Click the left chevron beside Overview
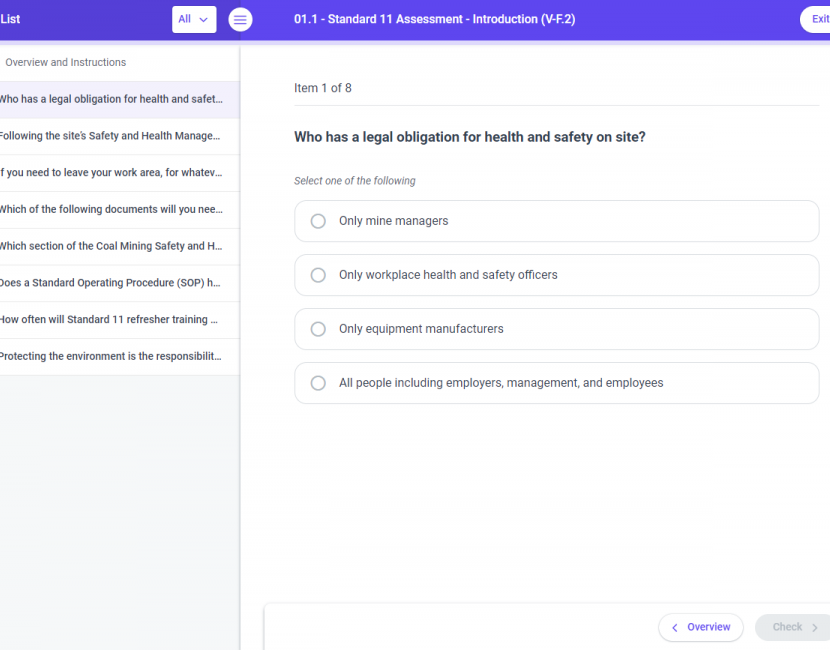Screen dimensions: 830x650 point(674,628)
